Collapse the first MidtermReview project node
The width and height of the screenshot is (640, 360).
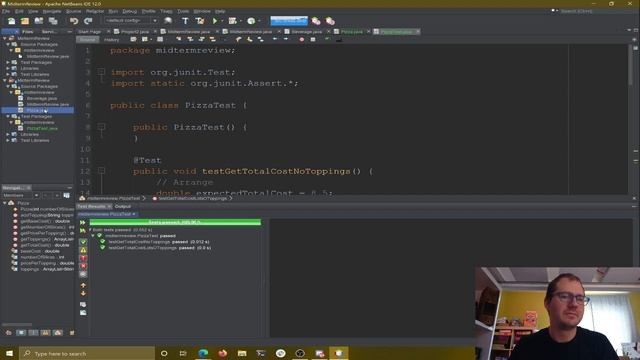click(5, 38)
